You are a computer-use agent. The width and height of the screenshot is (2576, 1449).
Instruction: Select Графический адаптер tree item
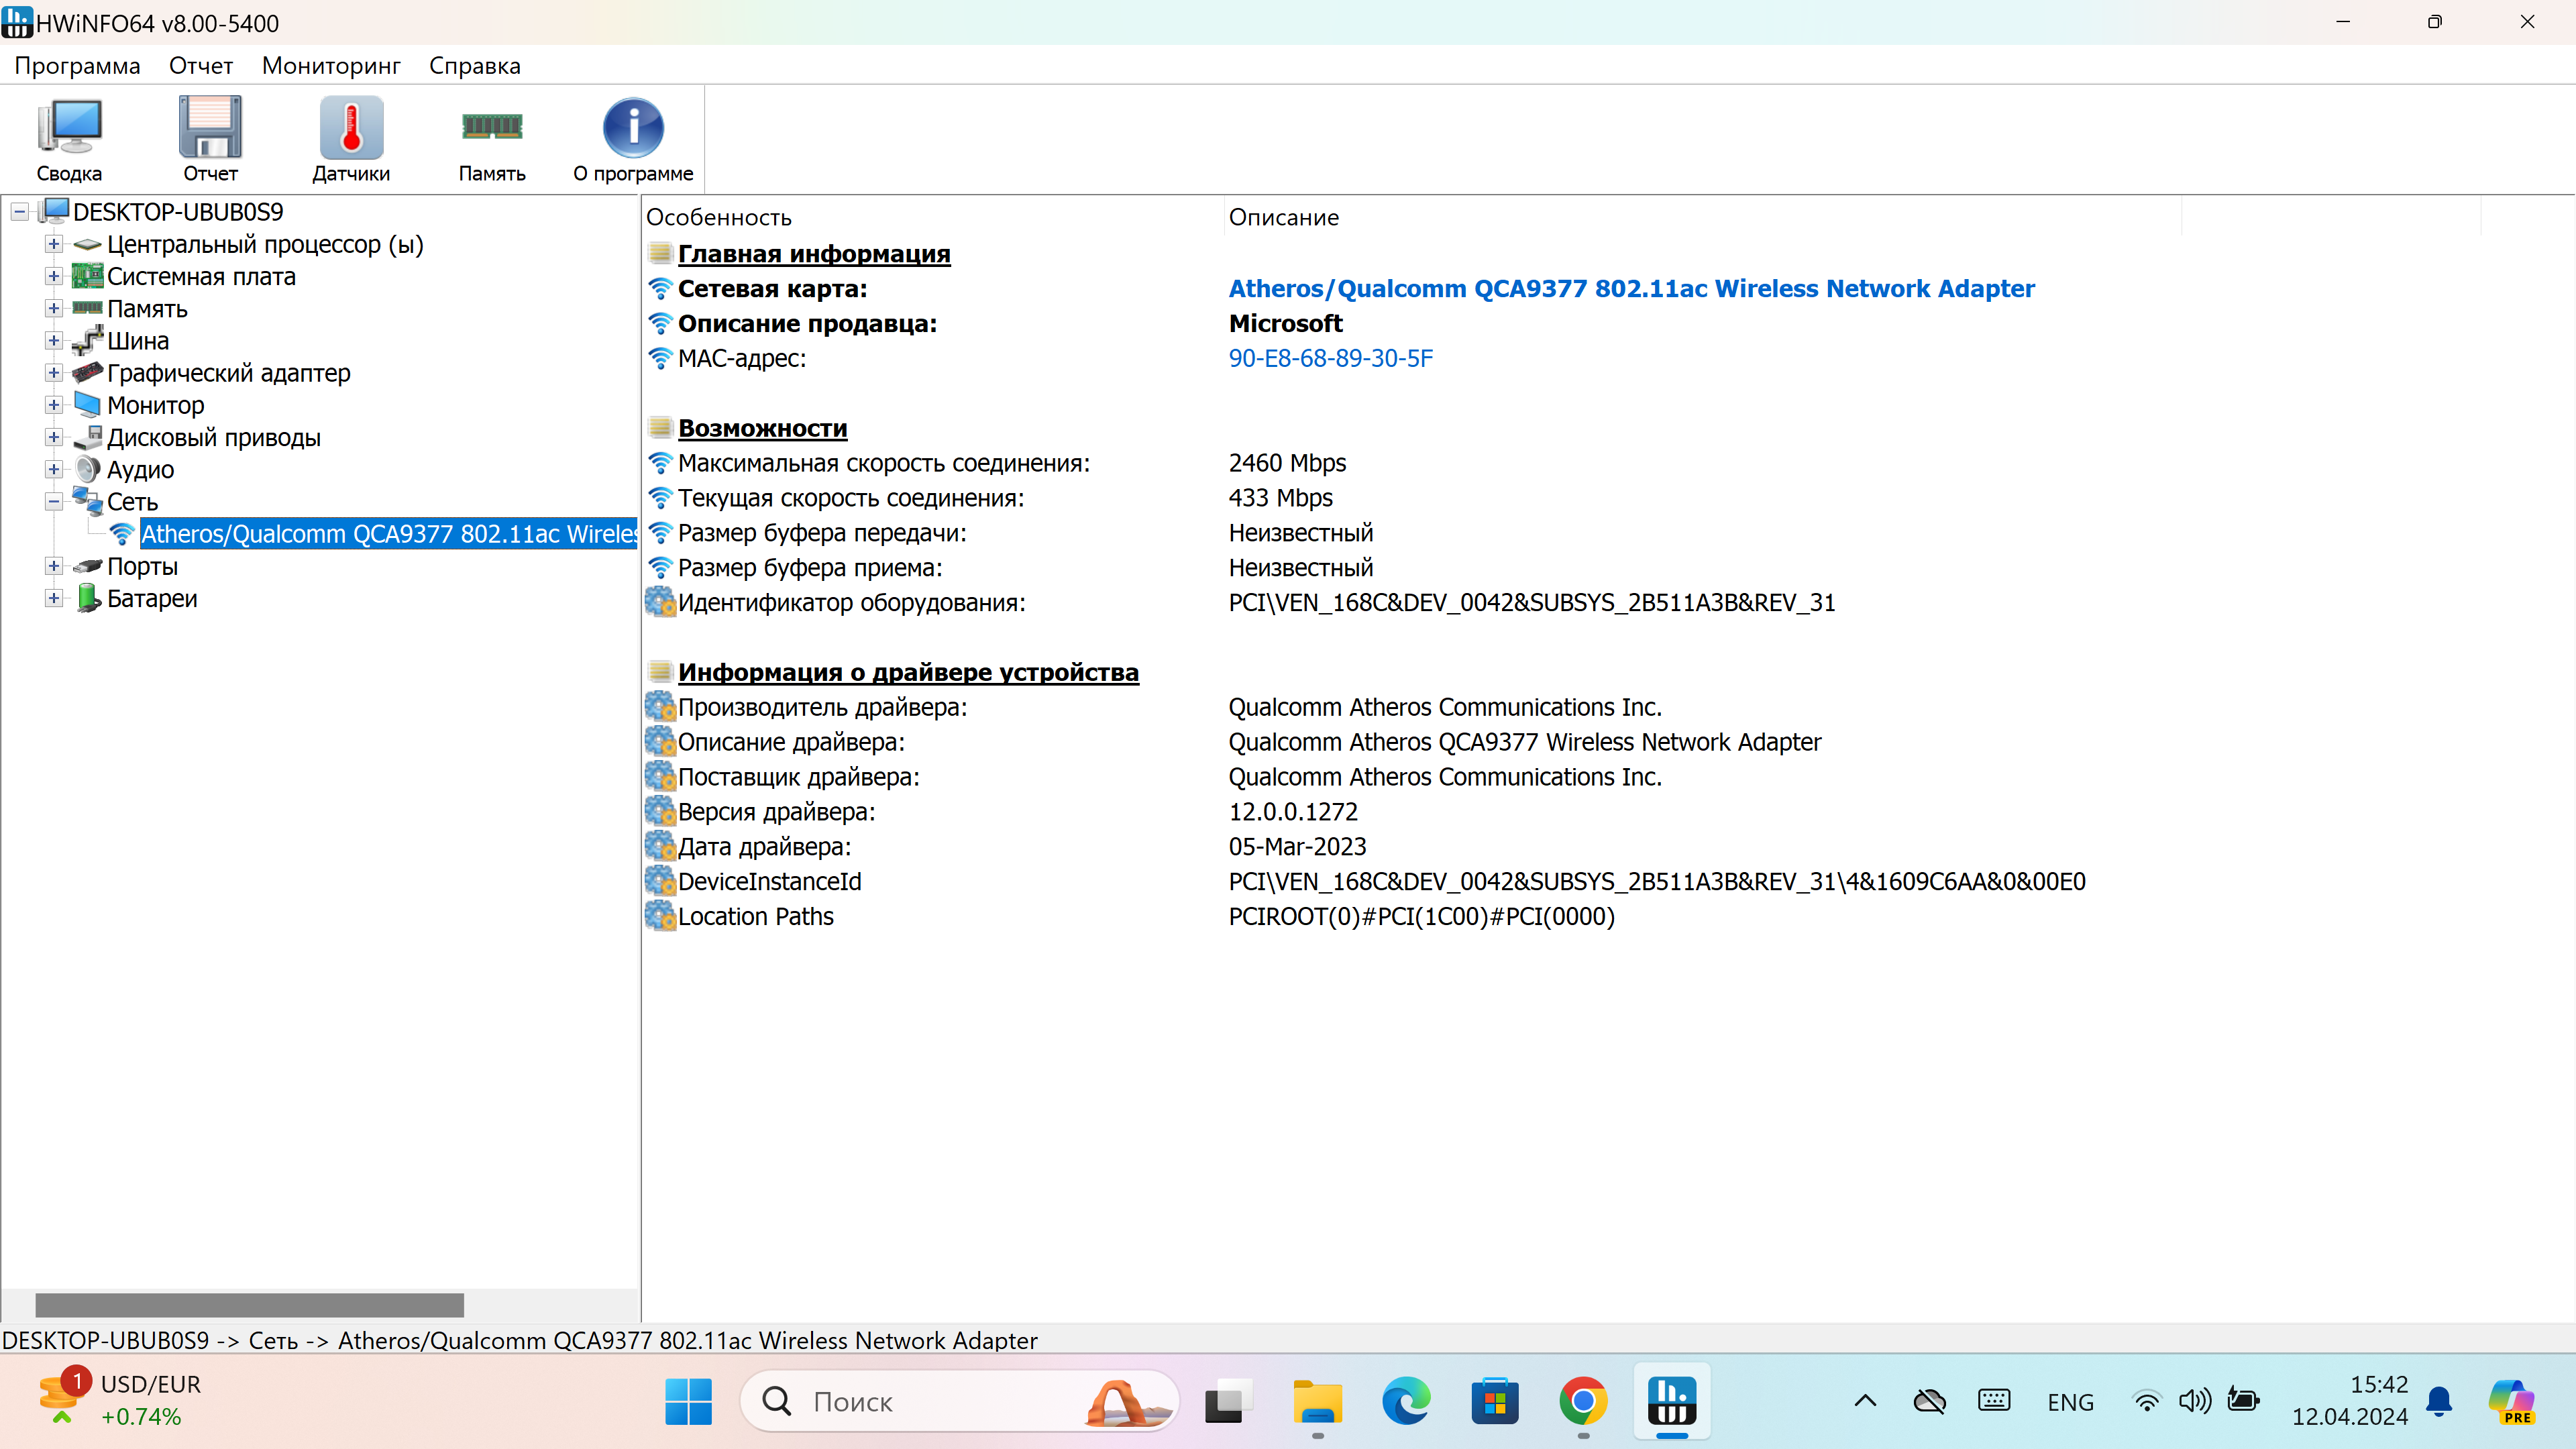click(228, 373)
